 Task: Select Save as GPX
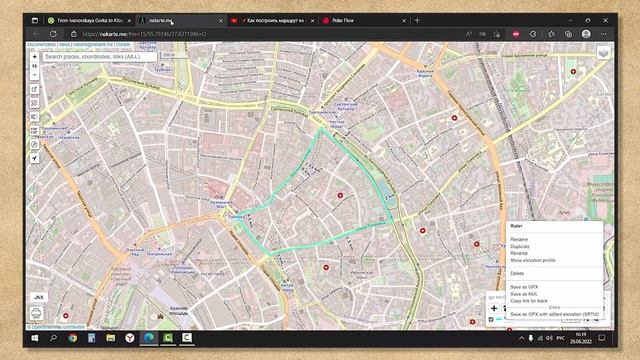(524, 287)
